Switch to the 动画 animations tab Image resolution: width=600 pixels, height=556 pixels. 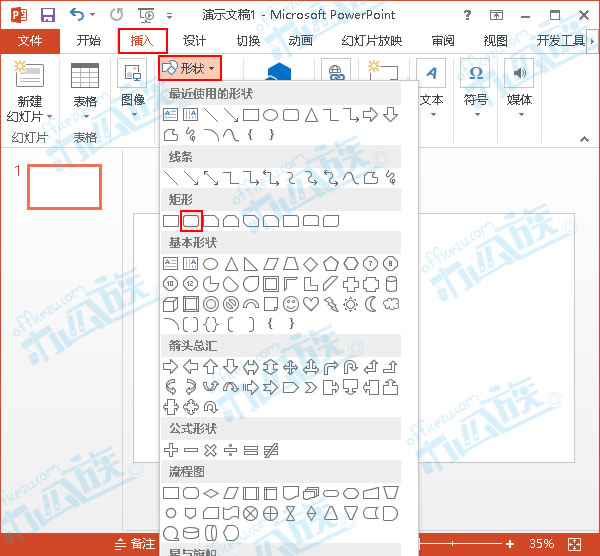[301, 41]
